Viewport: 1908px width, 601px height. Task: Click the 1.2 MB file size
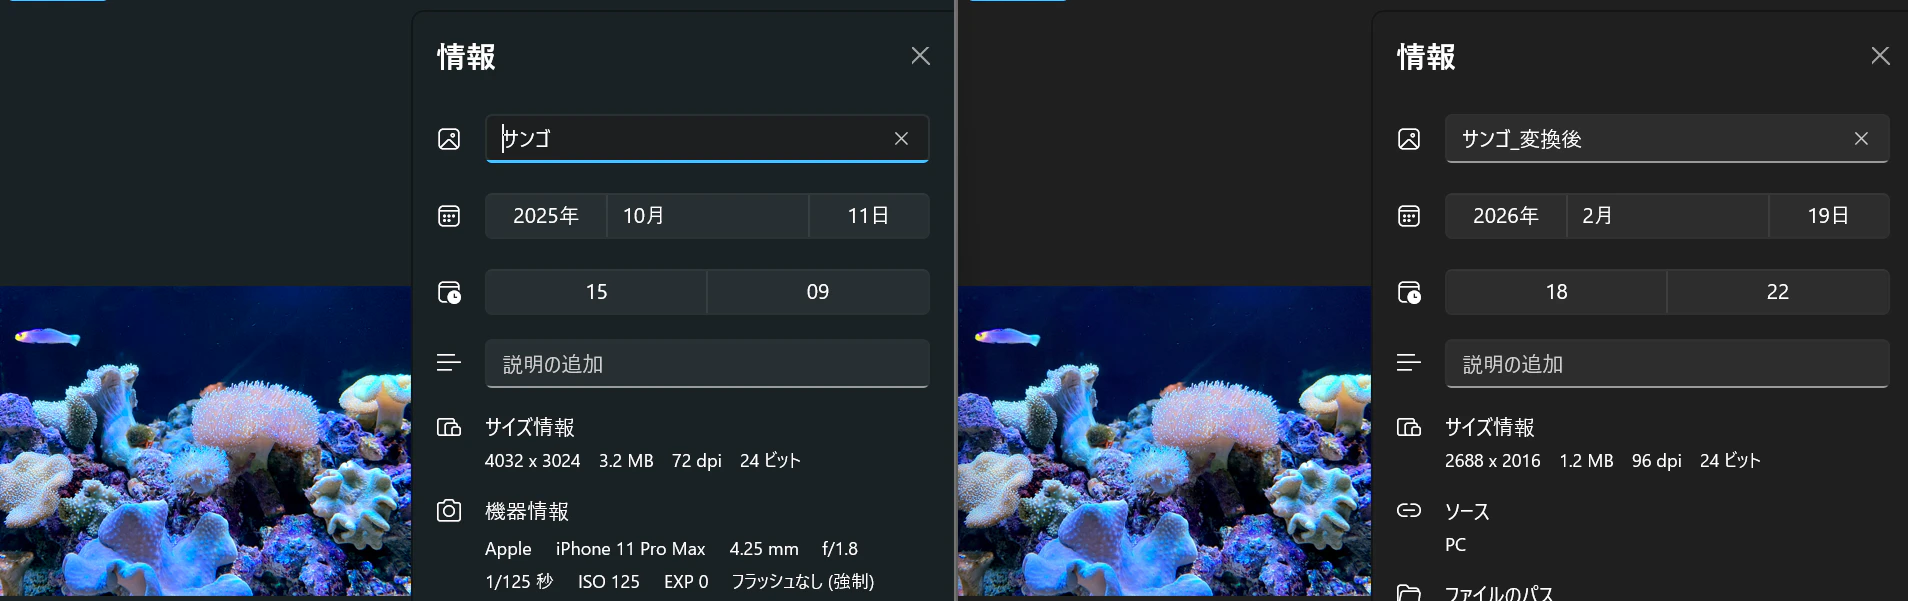click(x=1586, y=461)
